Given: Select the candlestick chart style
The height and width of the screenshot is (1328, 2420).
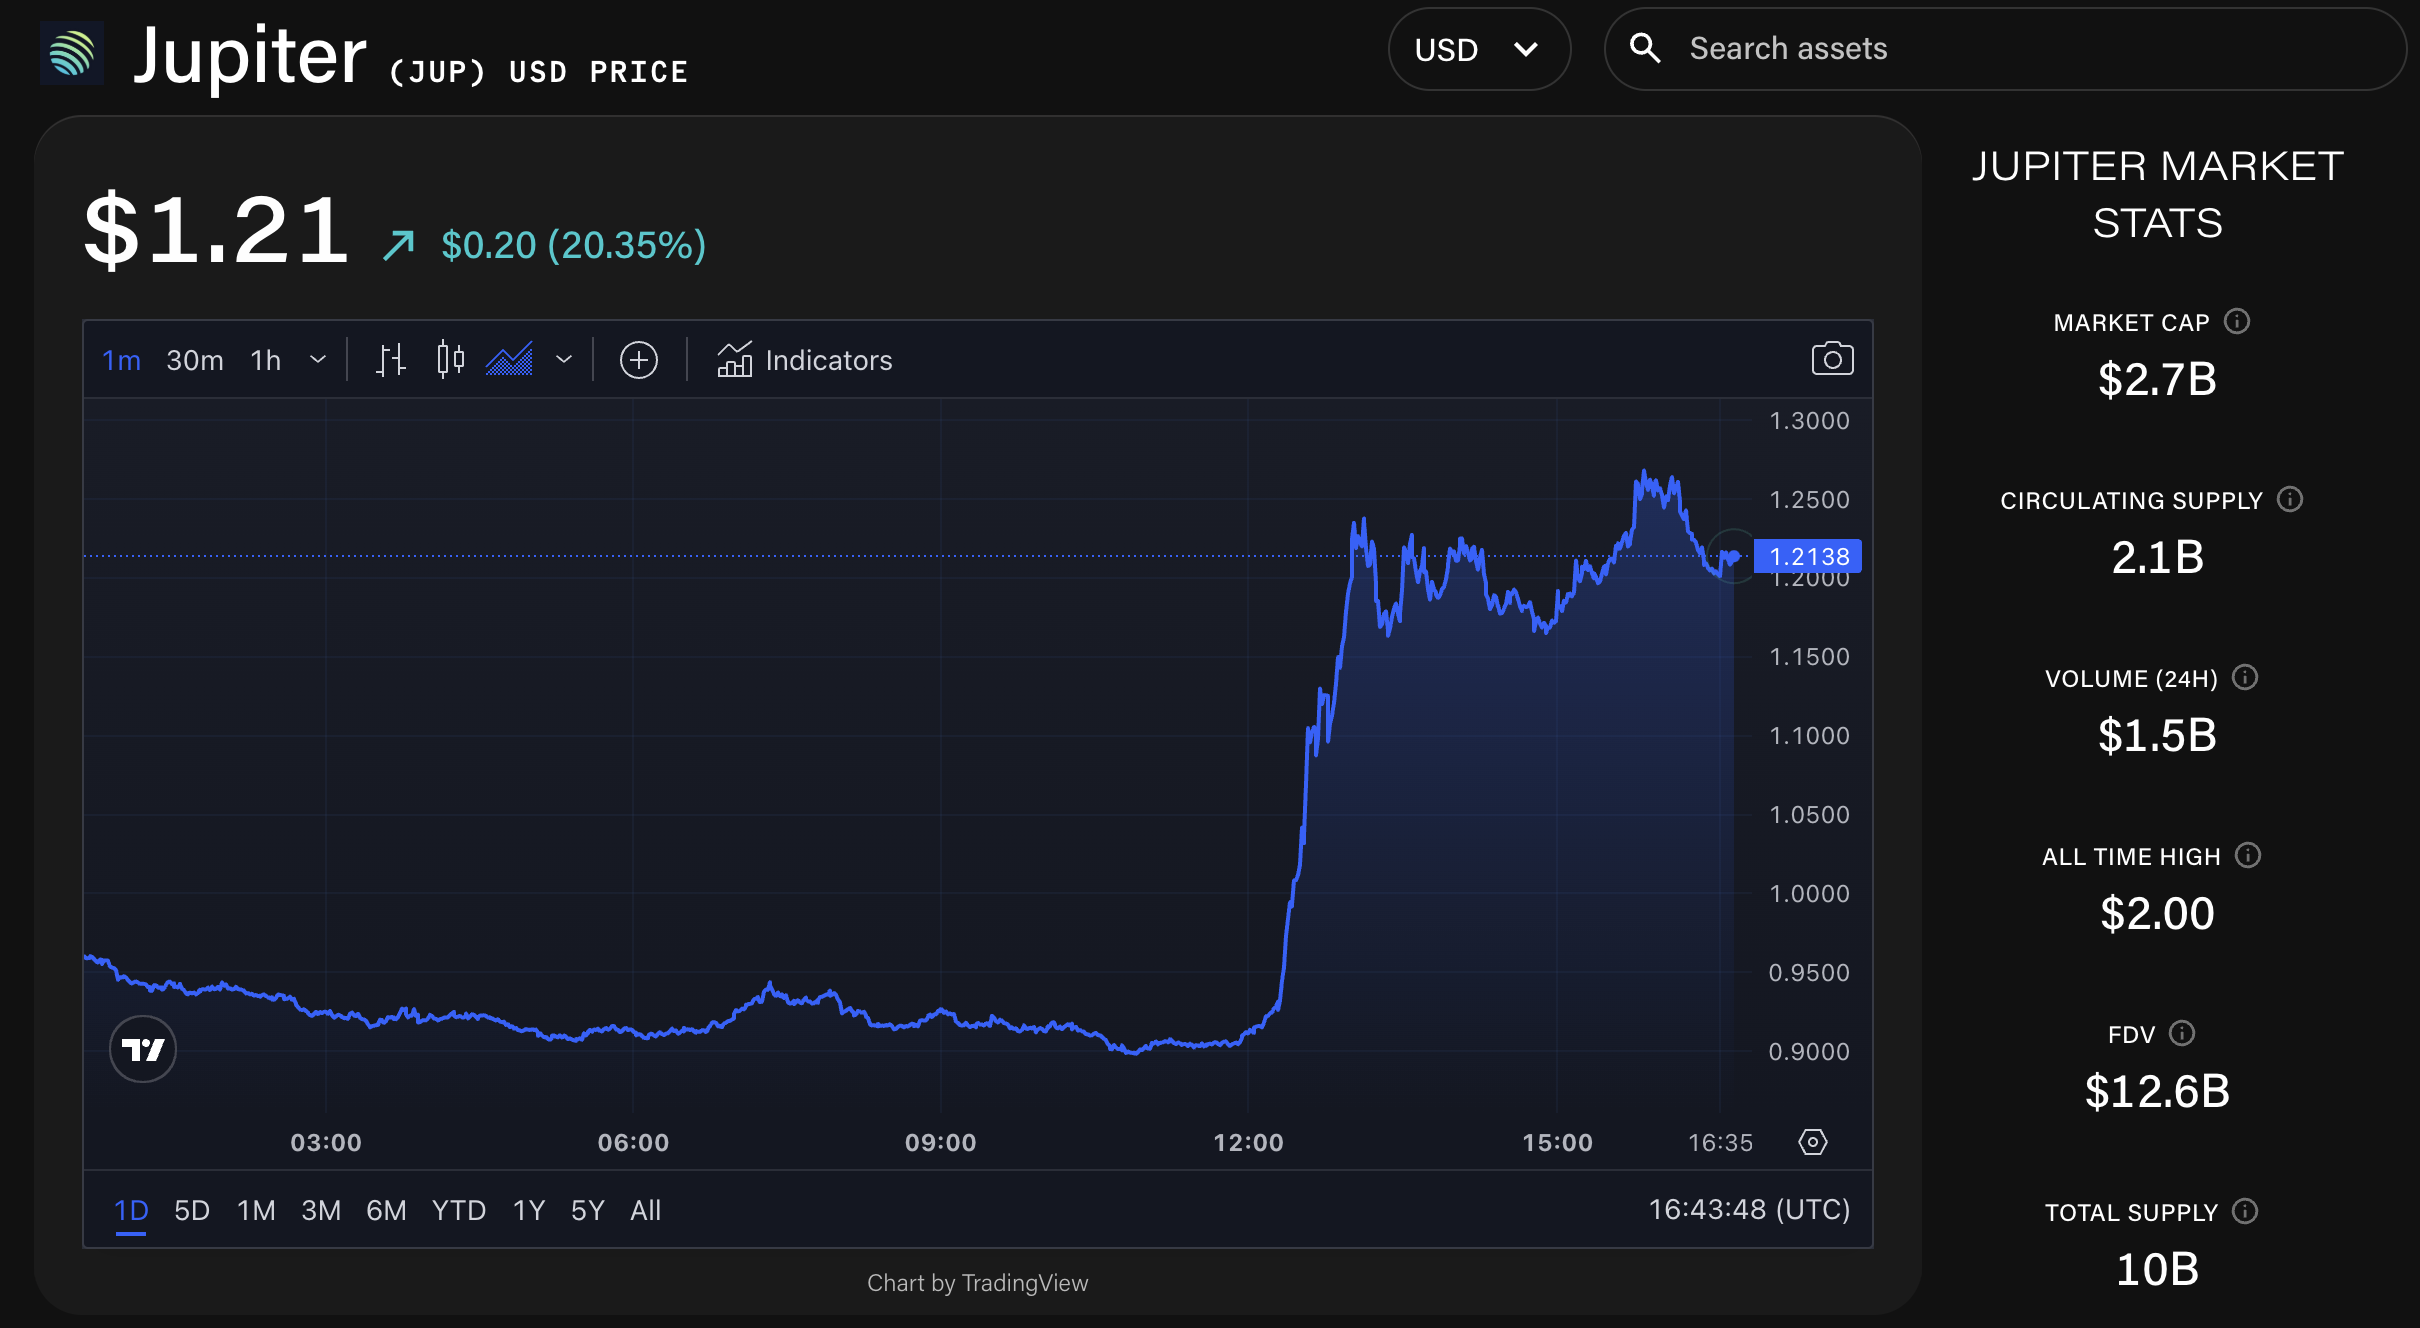Looking at the screenshot, I should (449, 359).
